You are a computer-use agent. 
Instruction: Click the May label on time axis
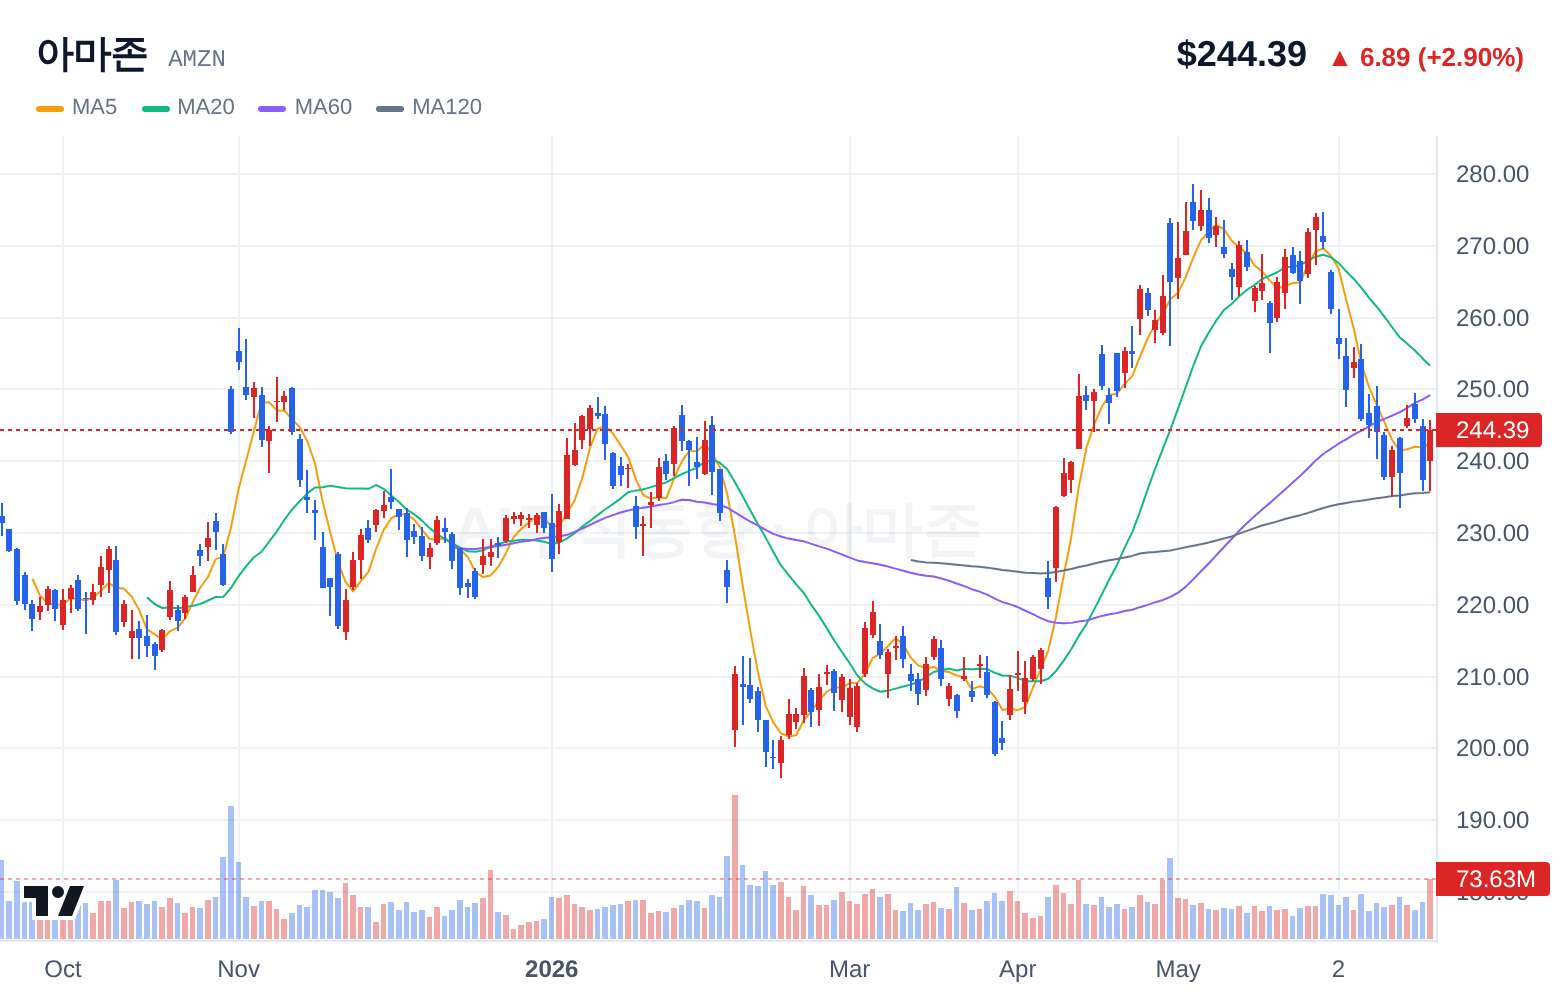coord(1178,969)
